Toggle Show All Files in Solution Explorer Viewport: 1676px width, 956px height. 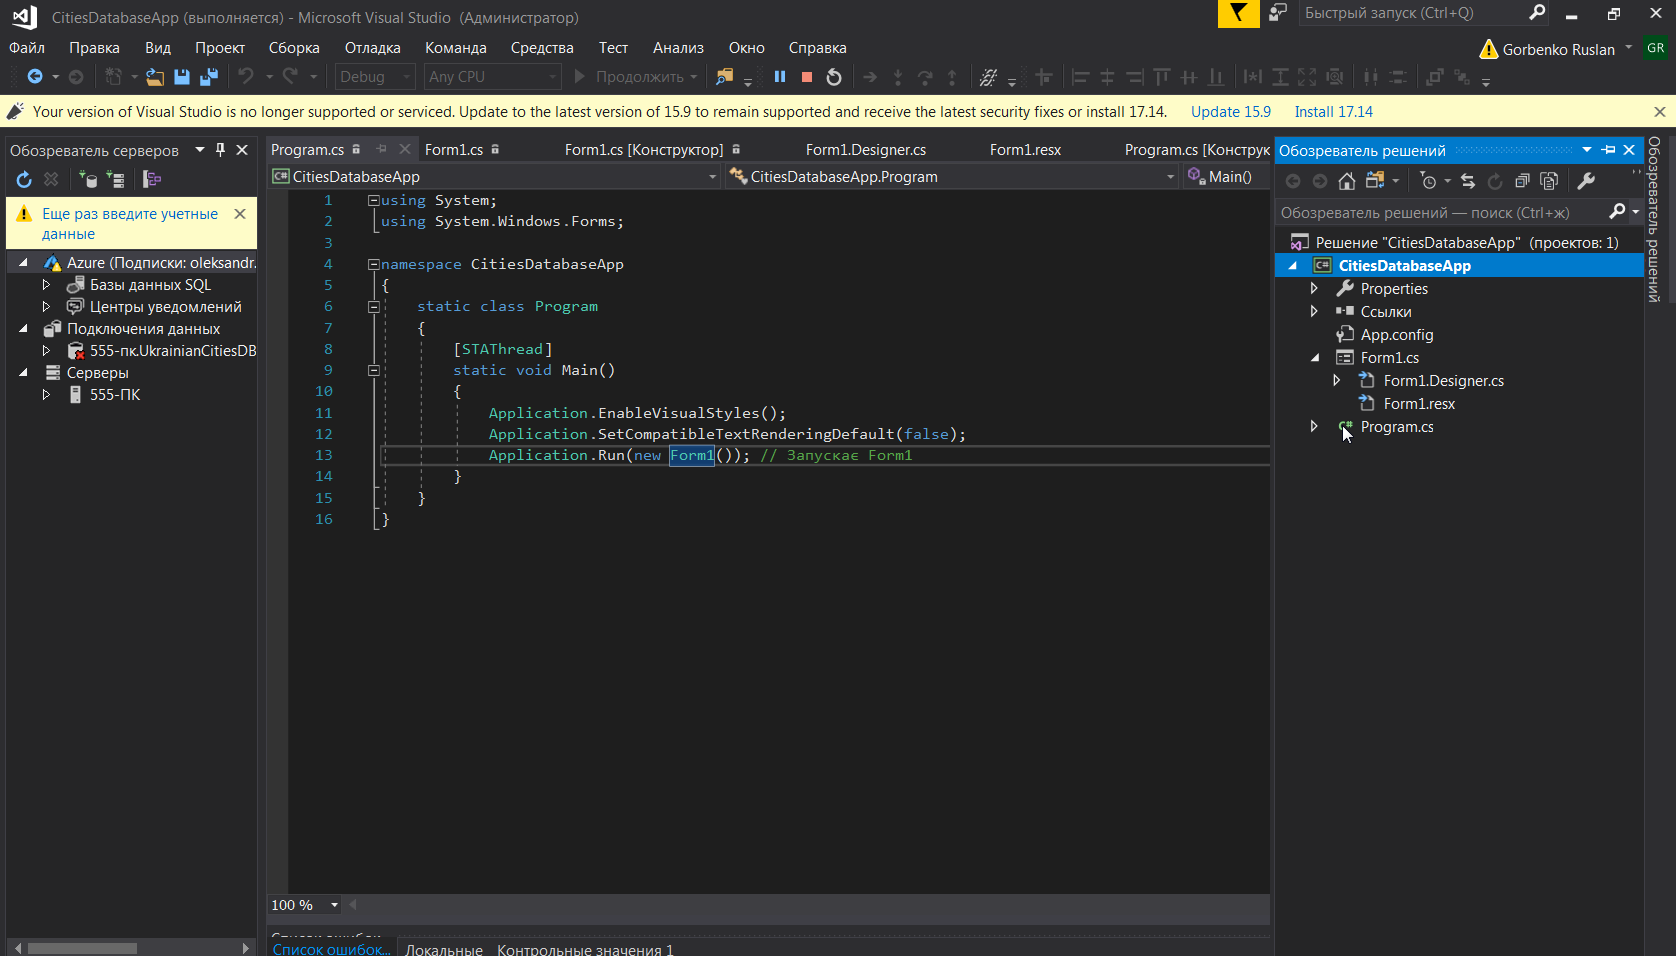(1549, 181)
